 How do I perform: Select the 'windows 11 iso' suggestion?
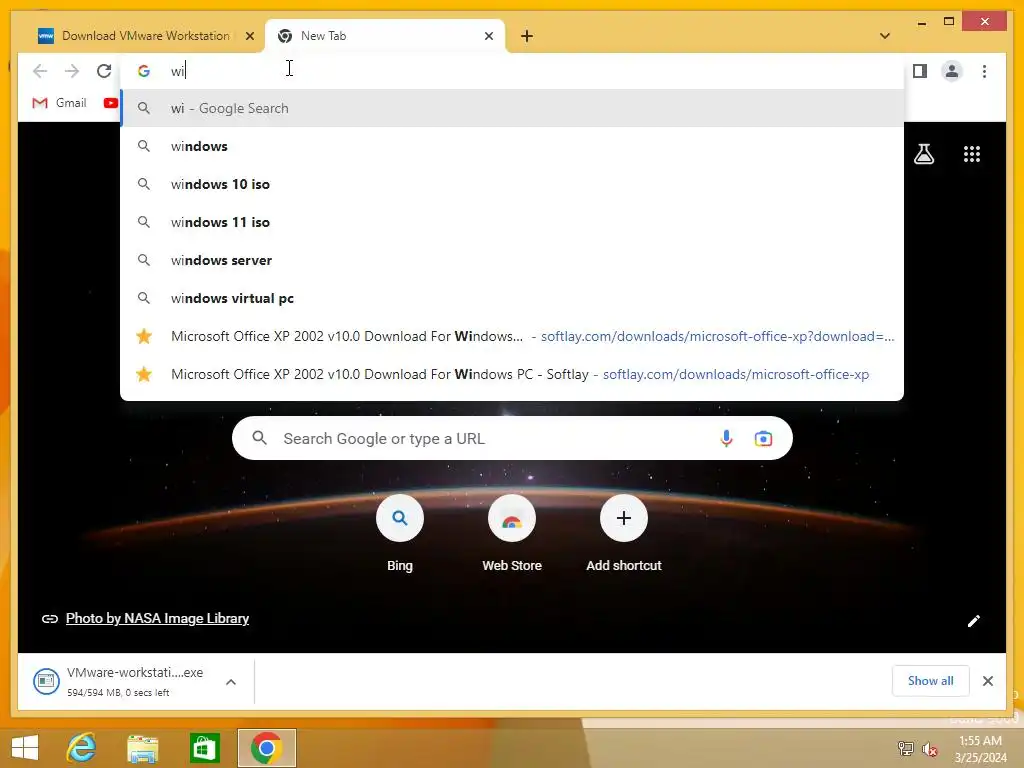512,222
